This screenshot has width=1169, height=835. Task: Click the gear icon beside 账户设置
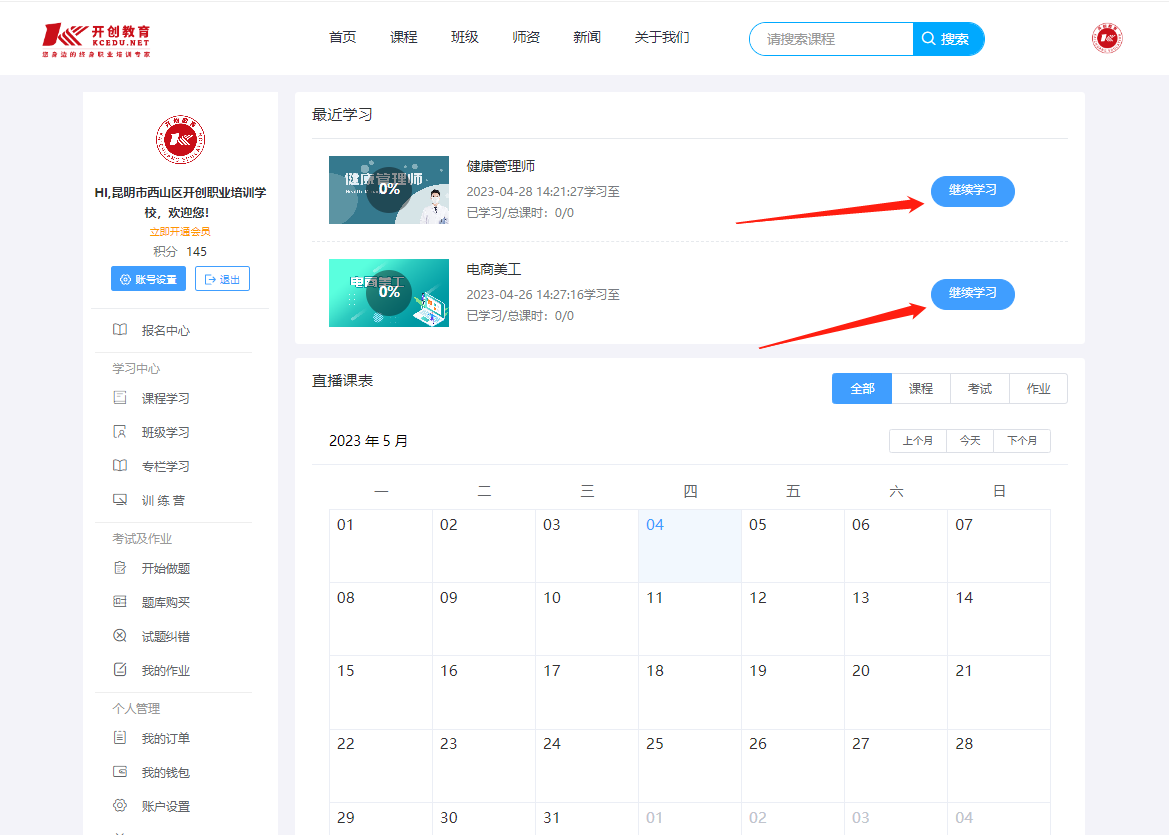(x=119, y=805)
